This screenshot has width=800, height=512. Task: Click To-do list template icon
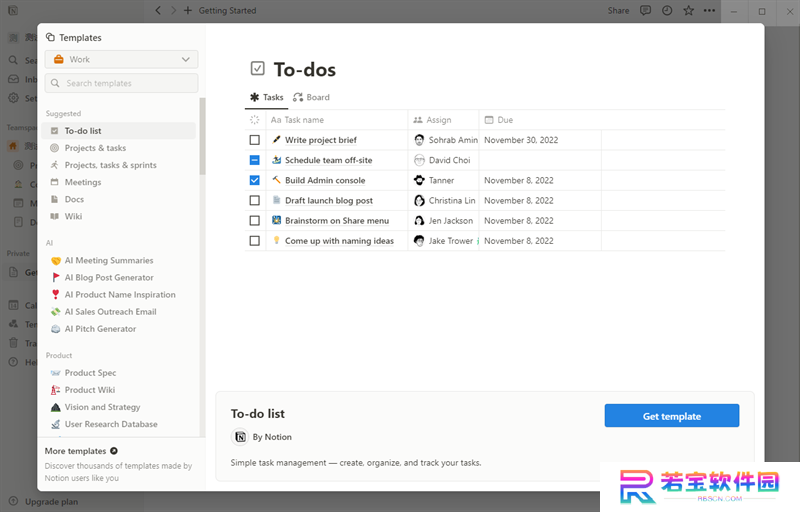[55, 131]
